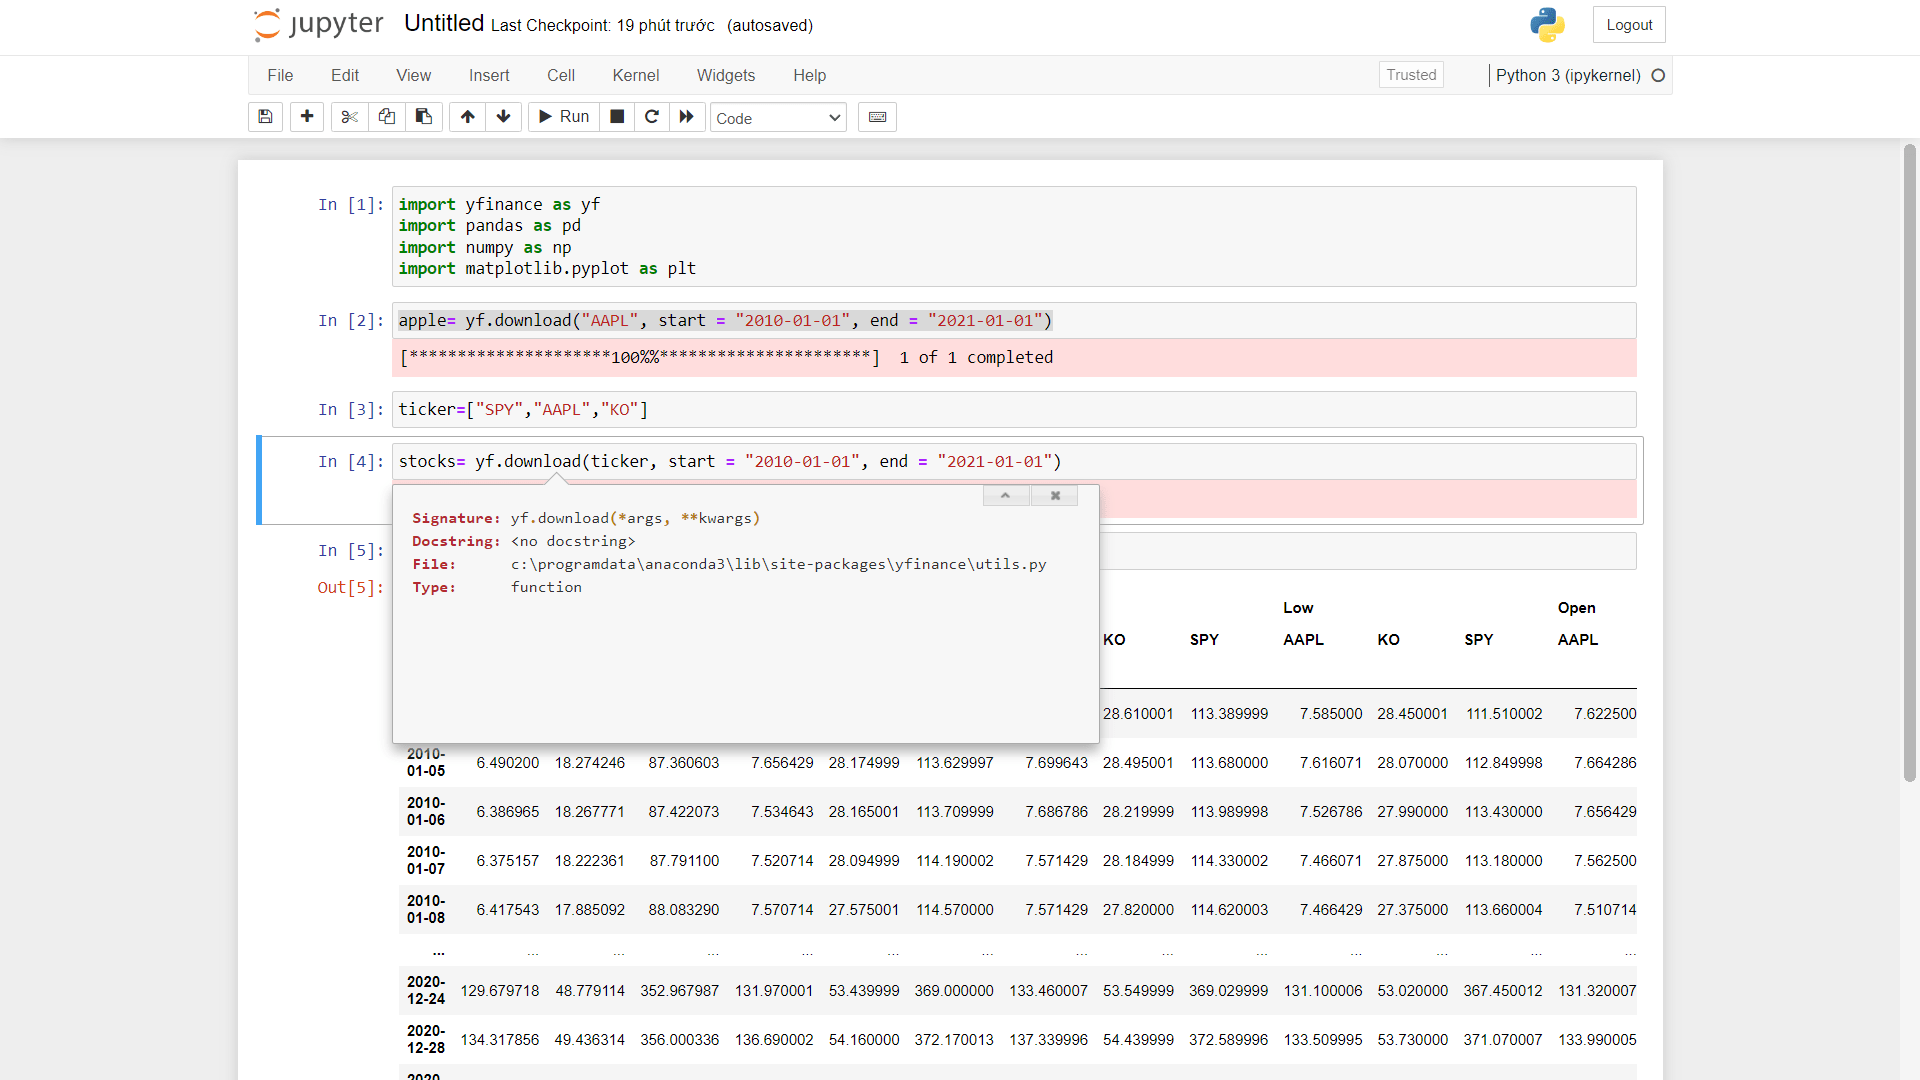This screenshot has height=1080, width=1920.
Task: Interrupt the kernel with the stop icon
Action: [617, 117]
